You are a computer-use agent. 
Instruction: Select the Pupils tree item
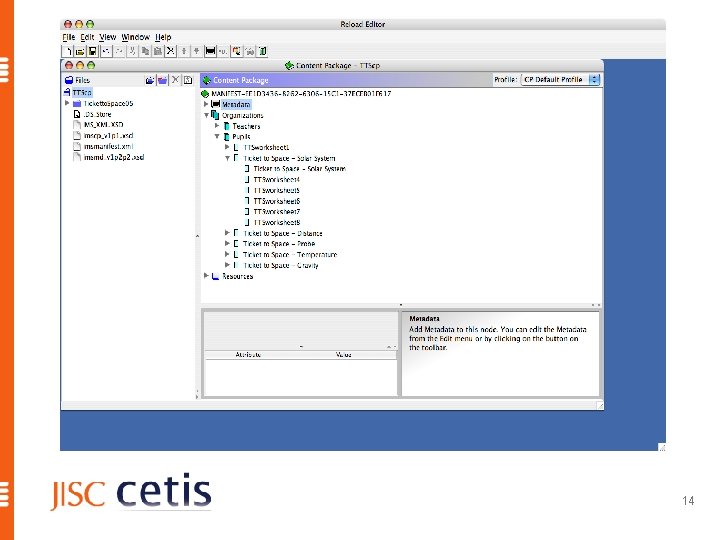point(241,137)
